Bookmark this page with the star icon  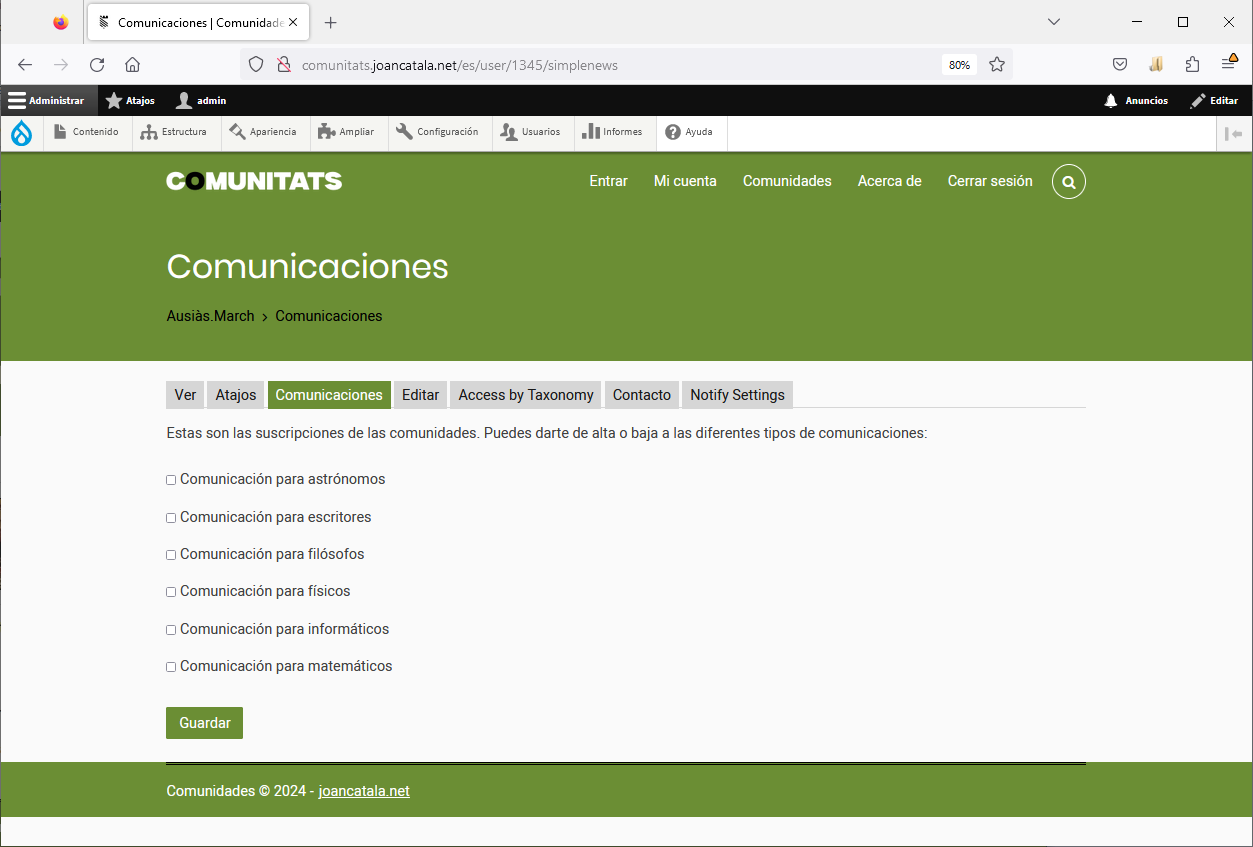[996, 65]
